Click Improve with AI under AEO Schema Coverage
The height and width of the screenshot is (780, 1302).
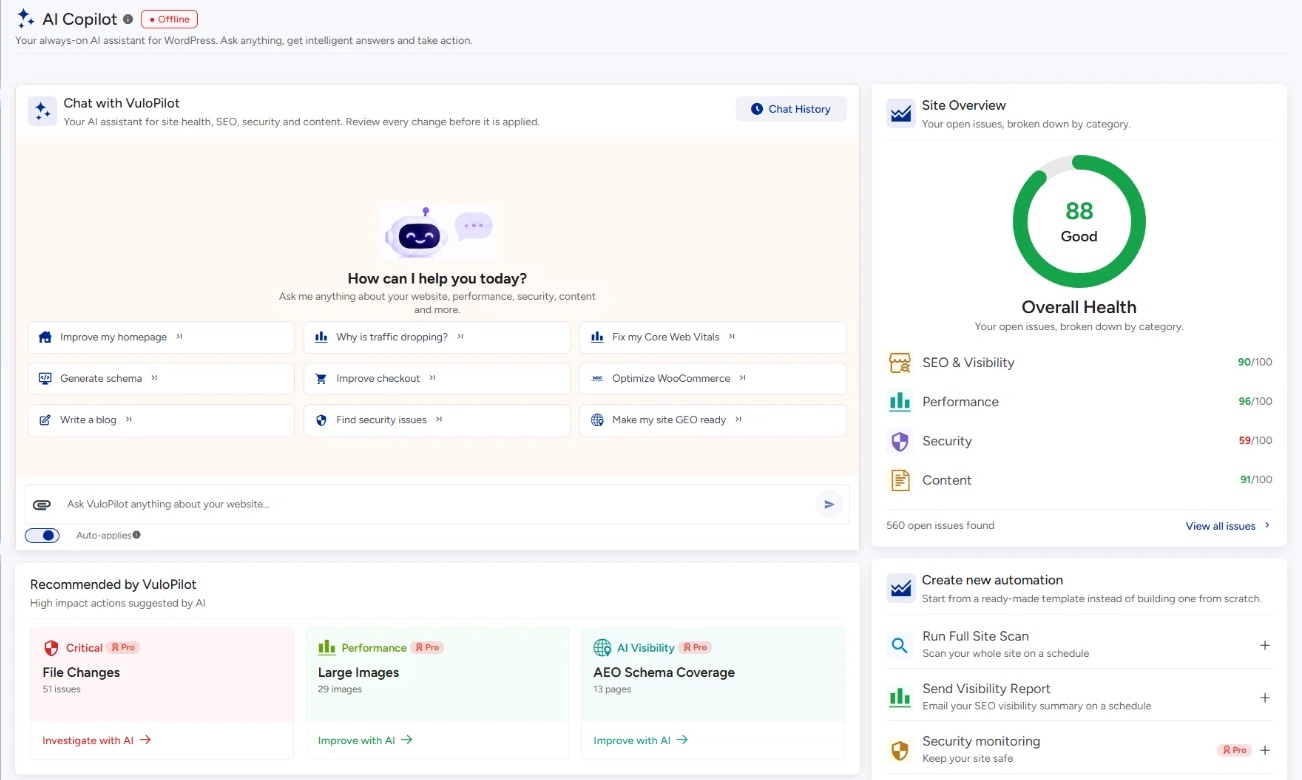(641, 740)
